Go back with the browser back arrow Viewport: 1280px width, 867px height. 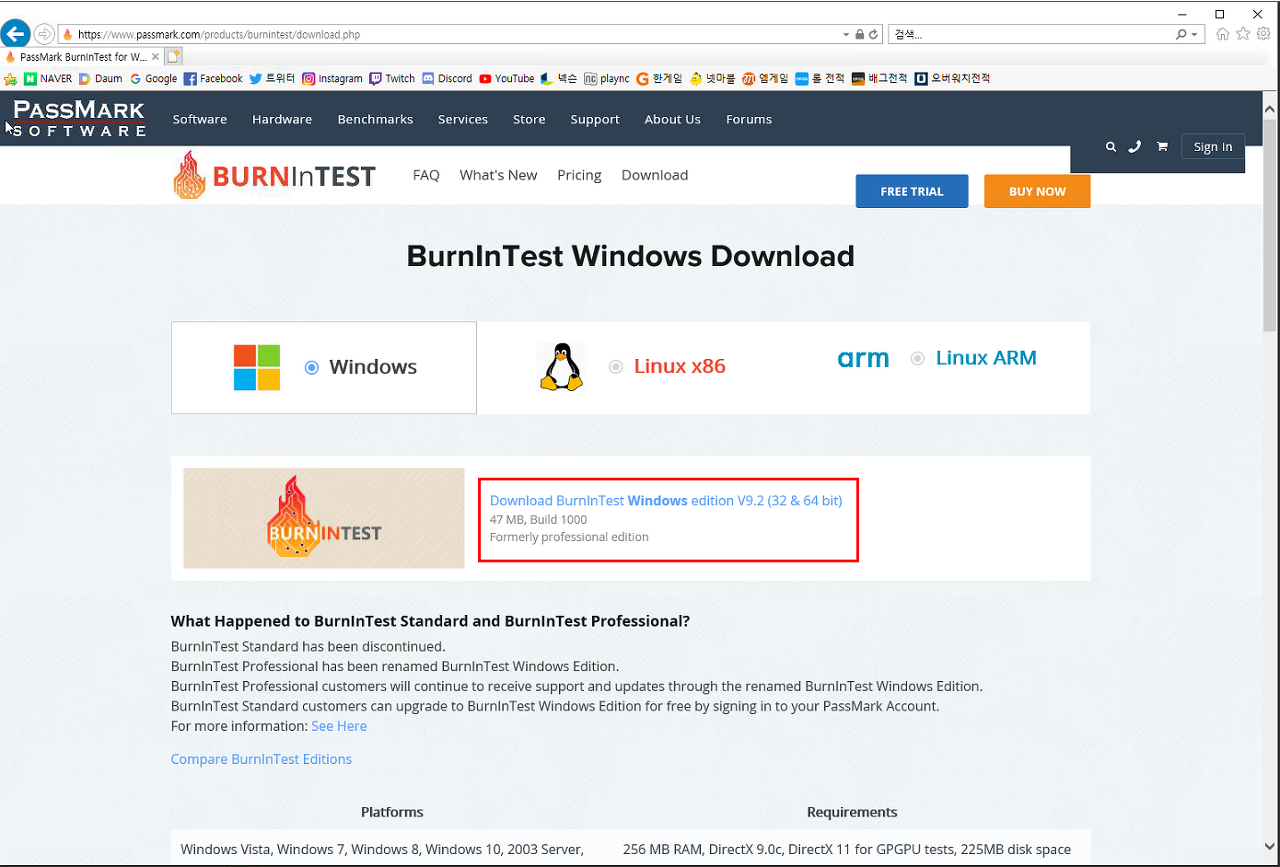pos(15,34)
